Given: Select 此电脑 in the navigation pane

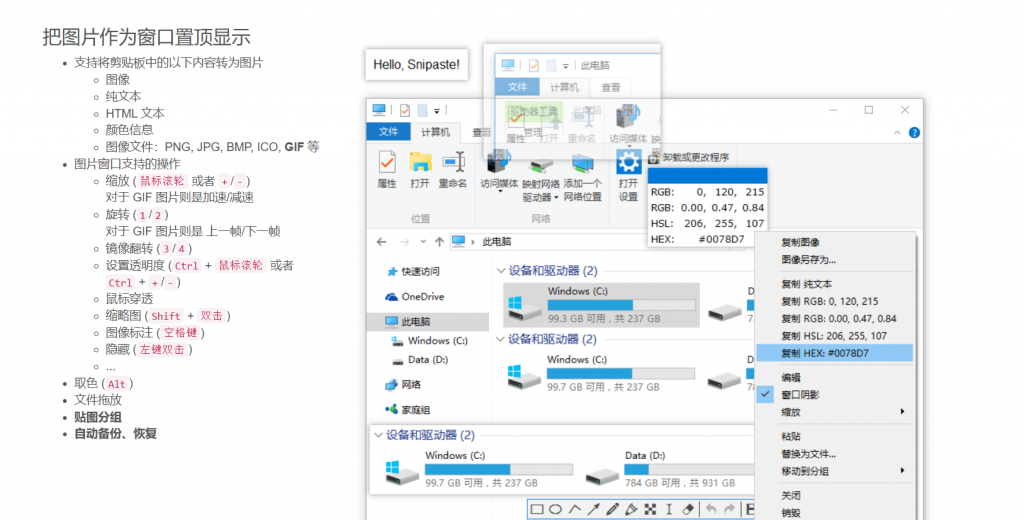Looking at the screenshot, I should coord(429,321).
